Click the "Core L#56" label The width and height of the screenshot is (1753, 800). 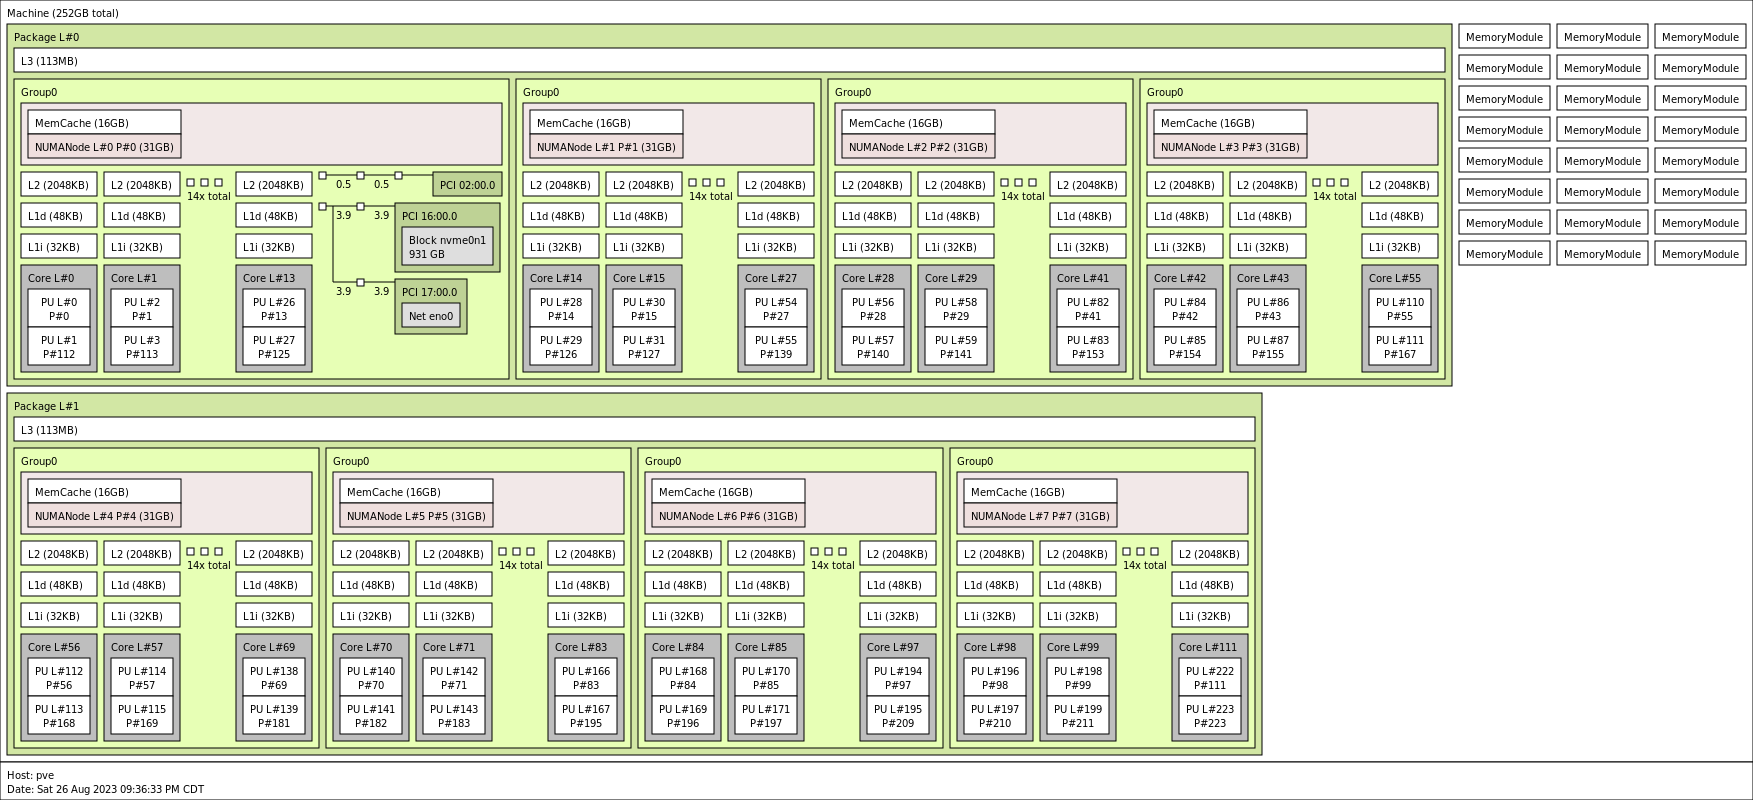(54, 648)
